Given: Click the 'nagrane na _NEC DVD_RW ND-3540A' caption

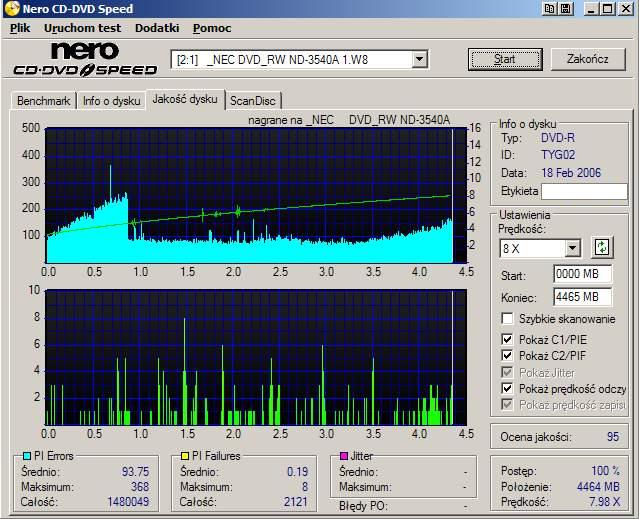Looking at the screenshot, I should click(349, 120).
